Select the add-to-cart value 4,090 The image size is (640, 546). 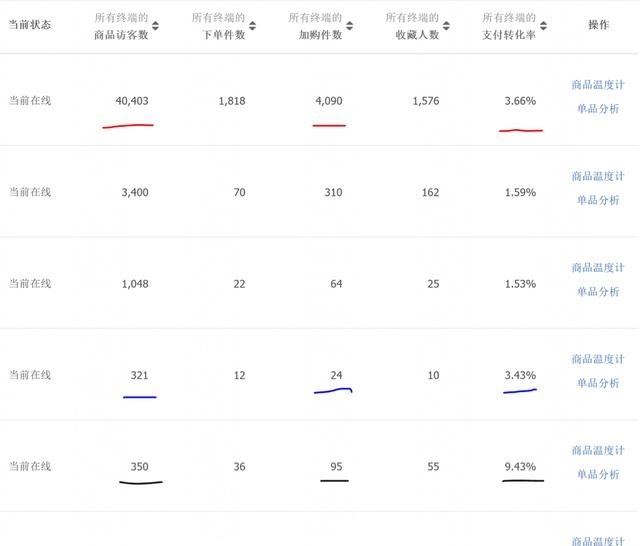click(x=329, y=101)
